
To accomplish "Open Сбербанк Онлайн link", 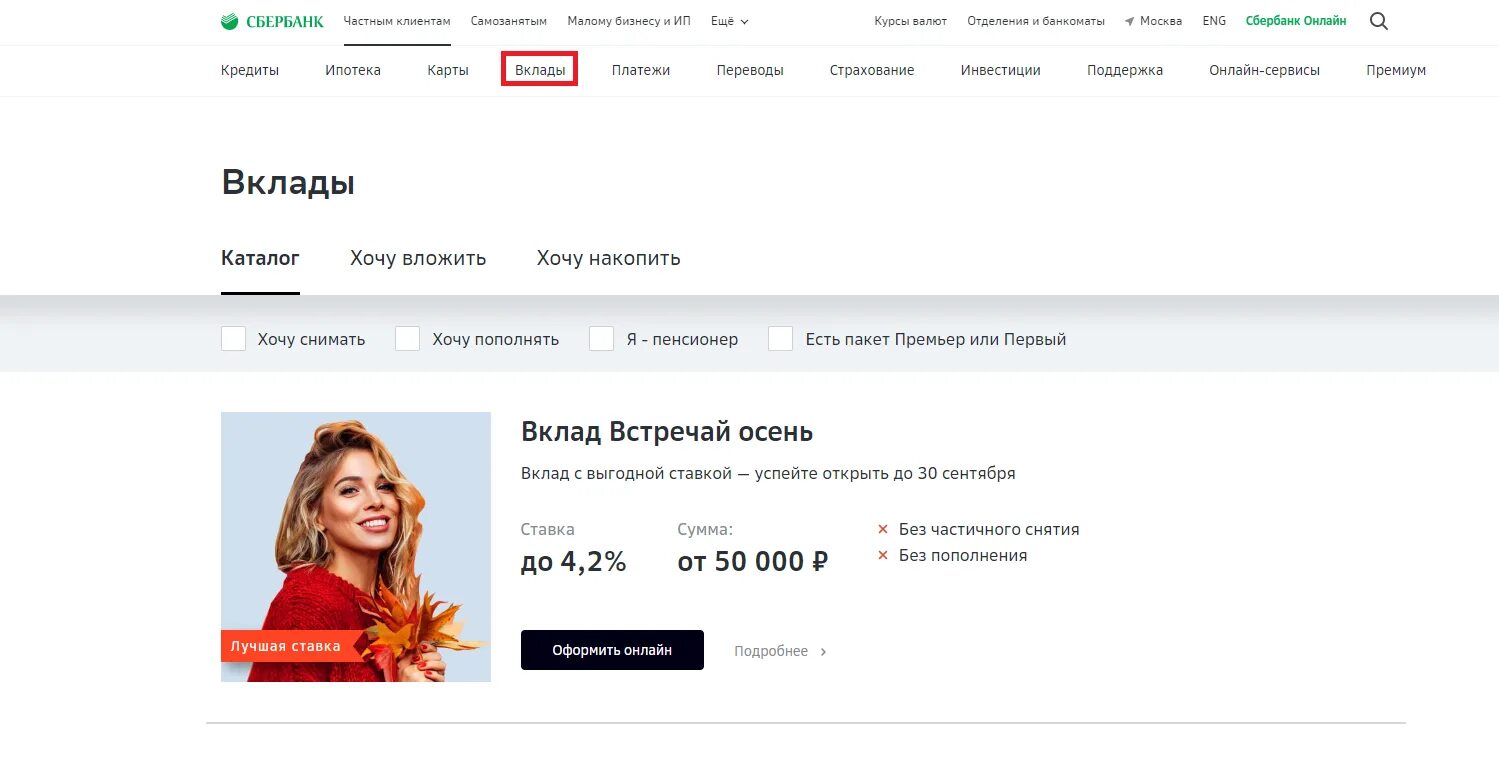I will [x=1296, y=21].
